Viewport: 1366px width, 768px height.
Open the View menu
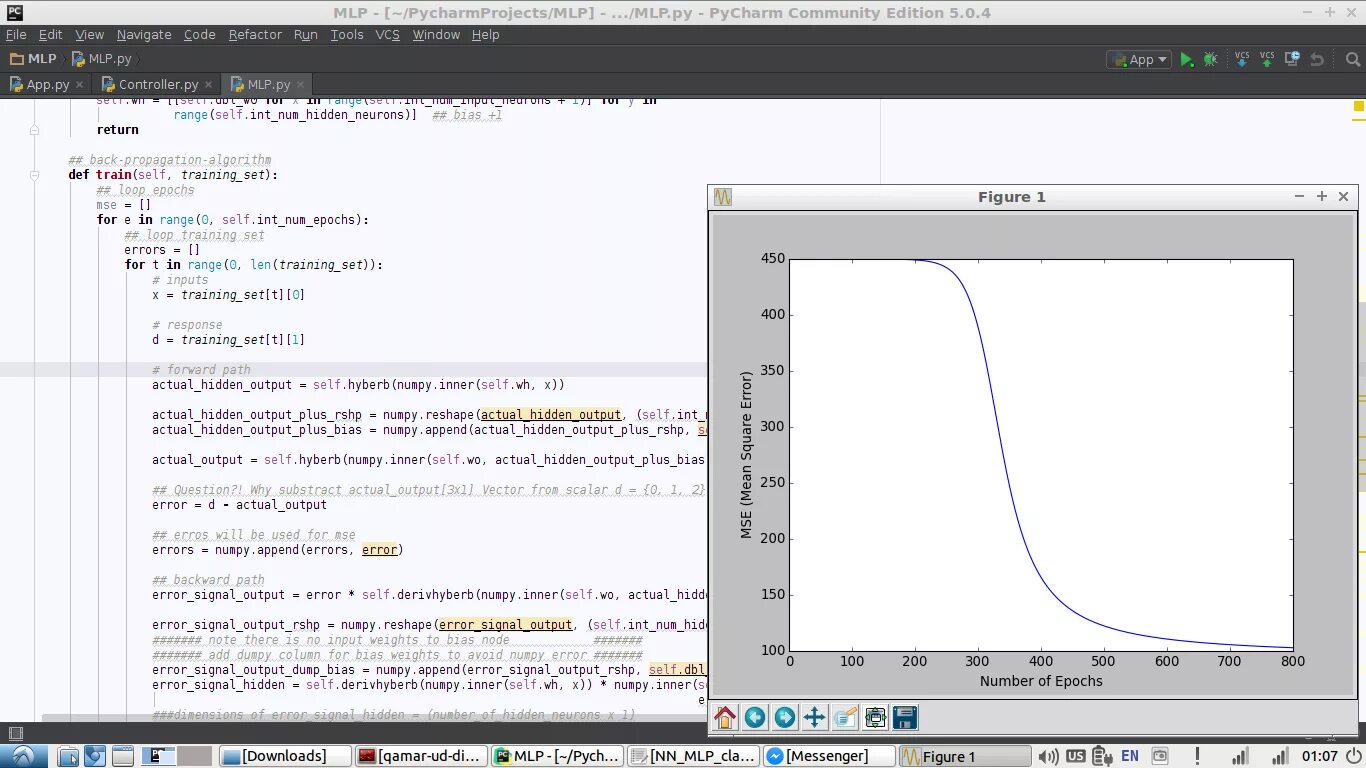pyautogui.click(x=89, y=34)
